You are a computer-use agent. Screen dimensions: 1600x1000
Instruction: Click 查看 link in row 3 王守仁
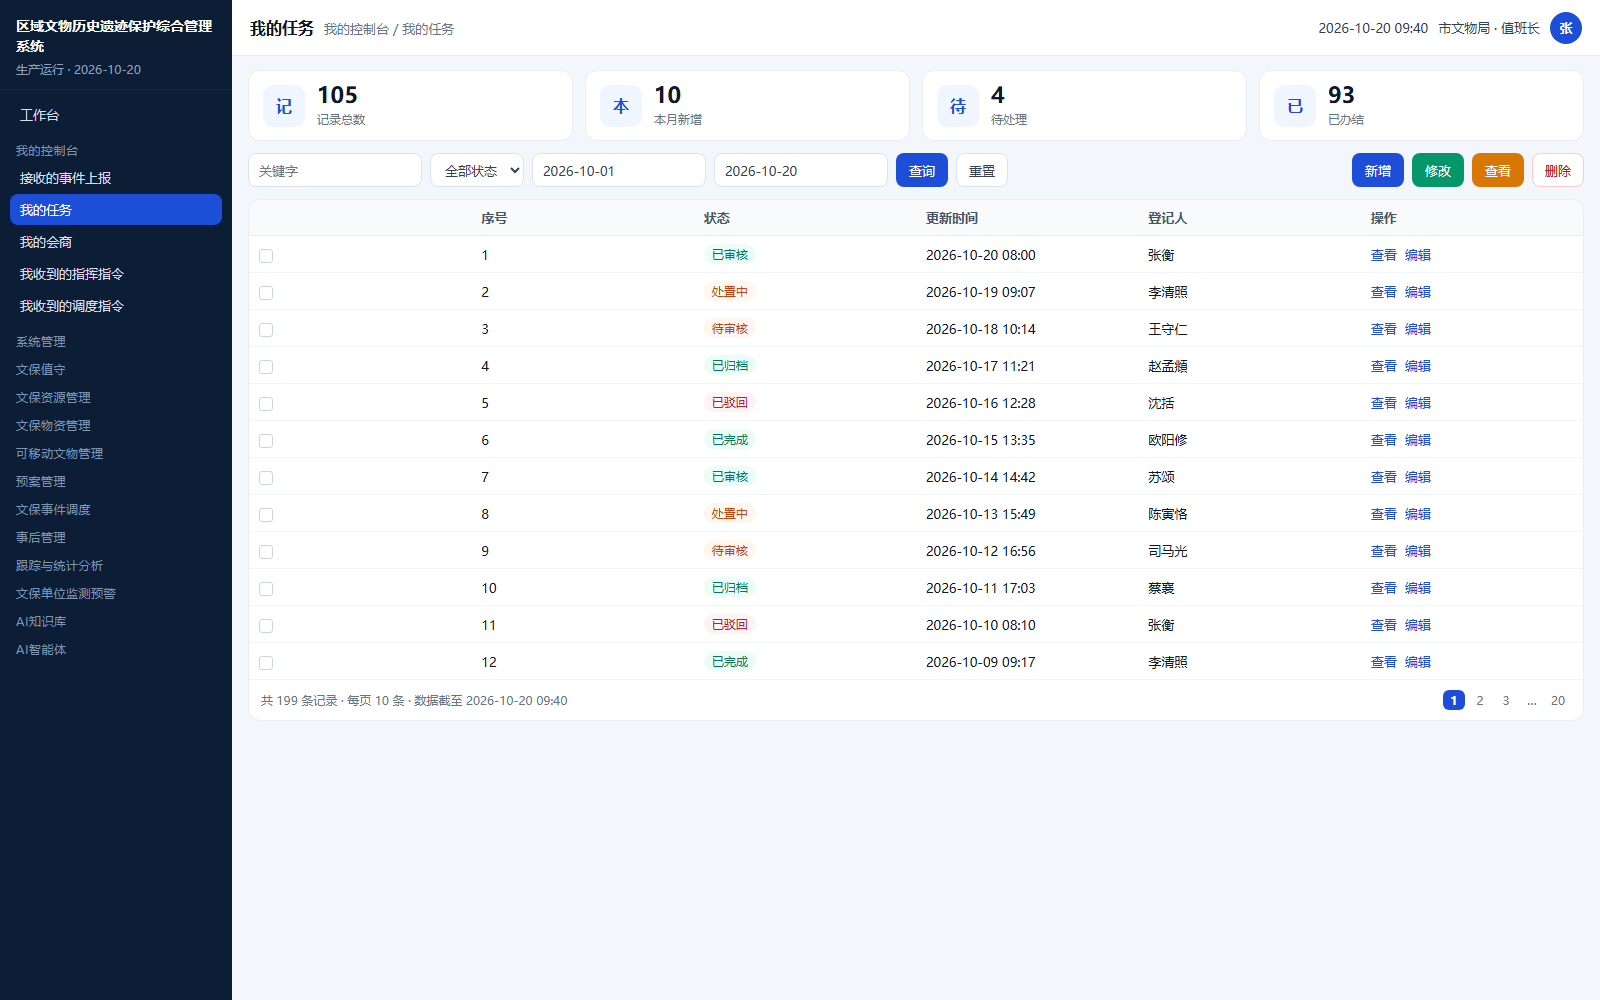tap(1384, 329)
